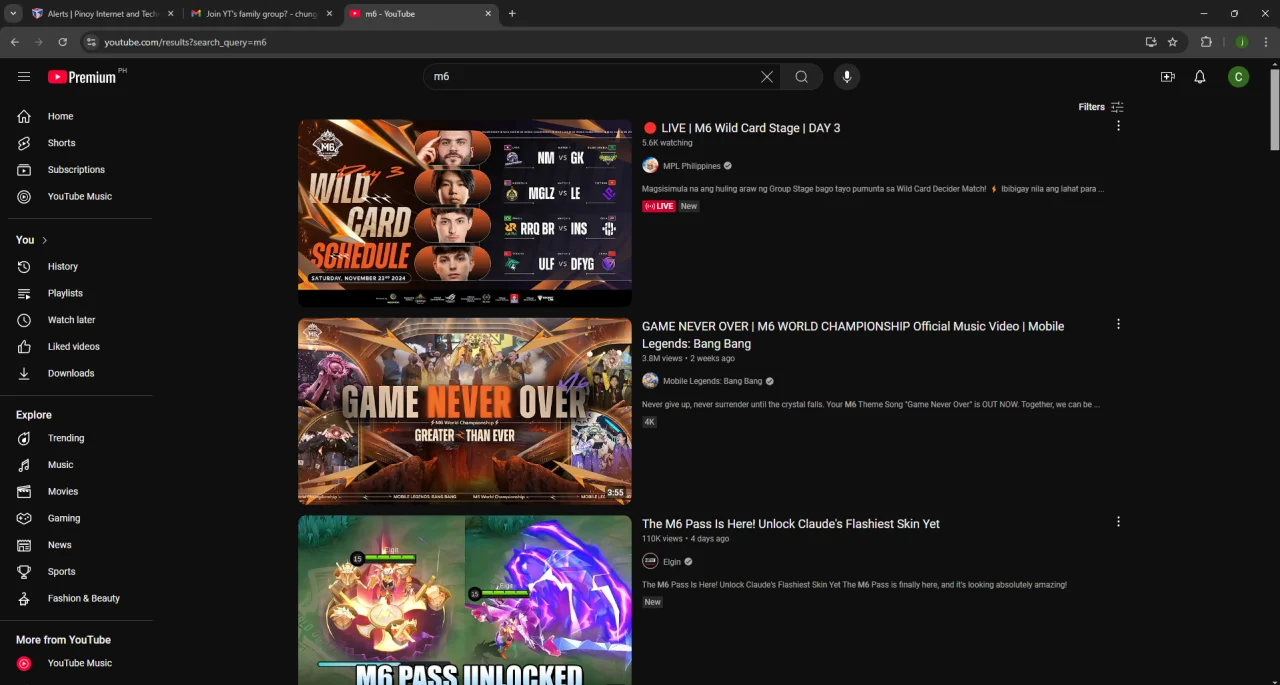Install app icon in address bar
This screenshot has height=685, width=1280.
coord(1151,42)
